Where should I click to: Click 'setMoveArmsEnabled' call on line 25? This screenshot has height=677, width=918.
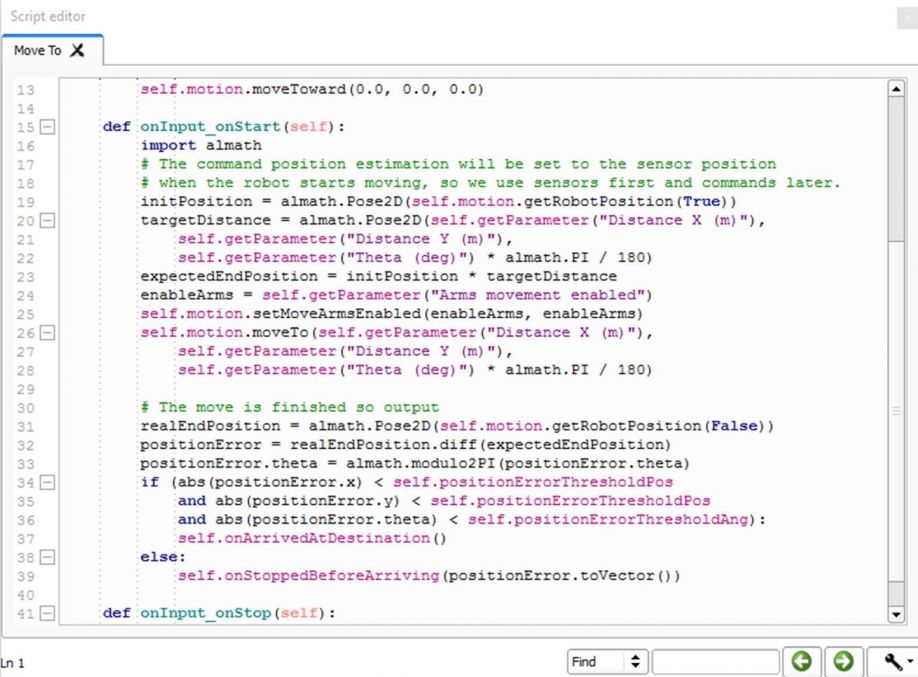coord(391,314)
